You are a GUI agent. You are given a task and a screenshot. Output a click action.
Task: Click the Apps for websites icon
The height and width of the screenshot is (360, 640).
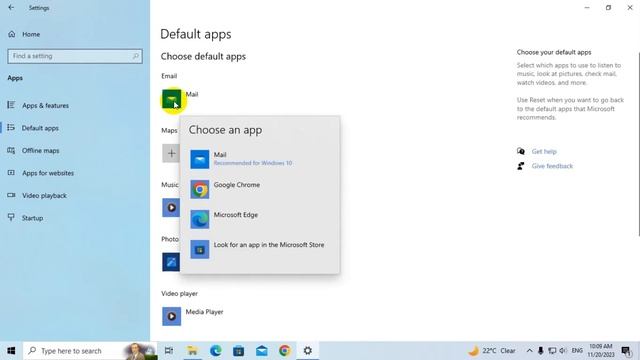(x=11, y=173)
